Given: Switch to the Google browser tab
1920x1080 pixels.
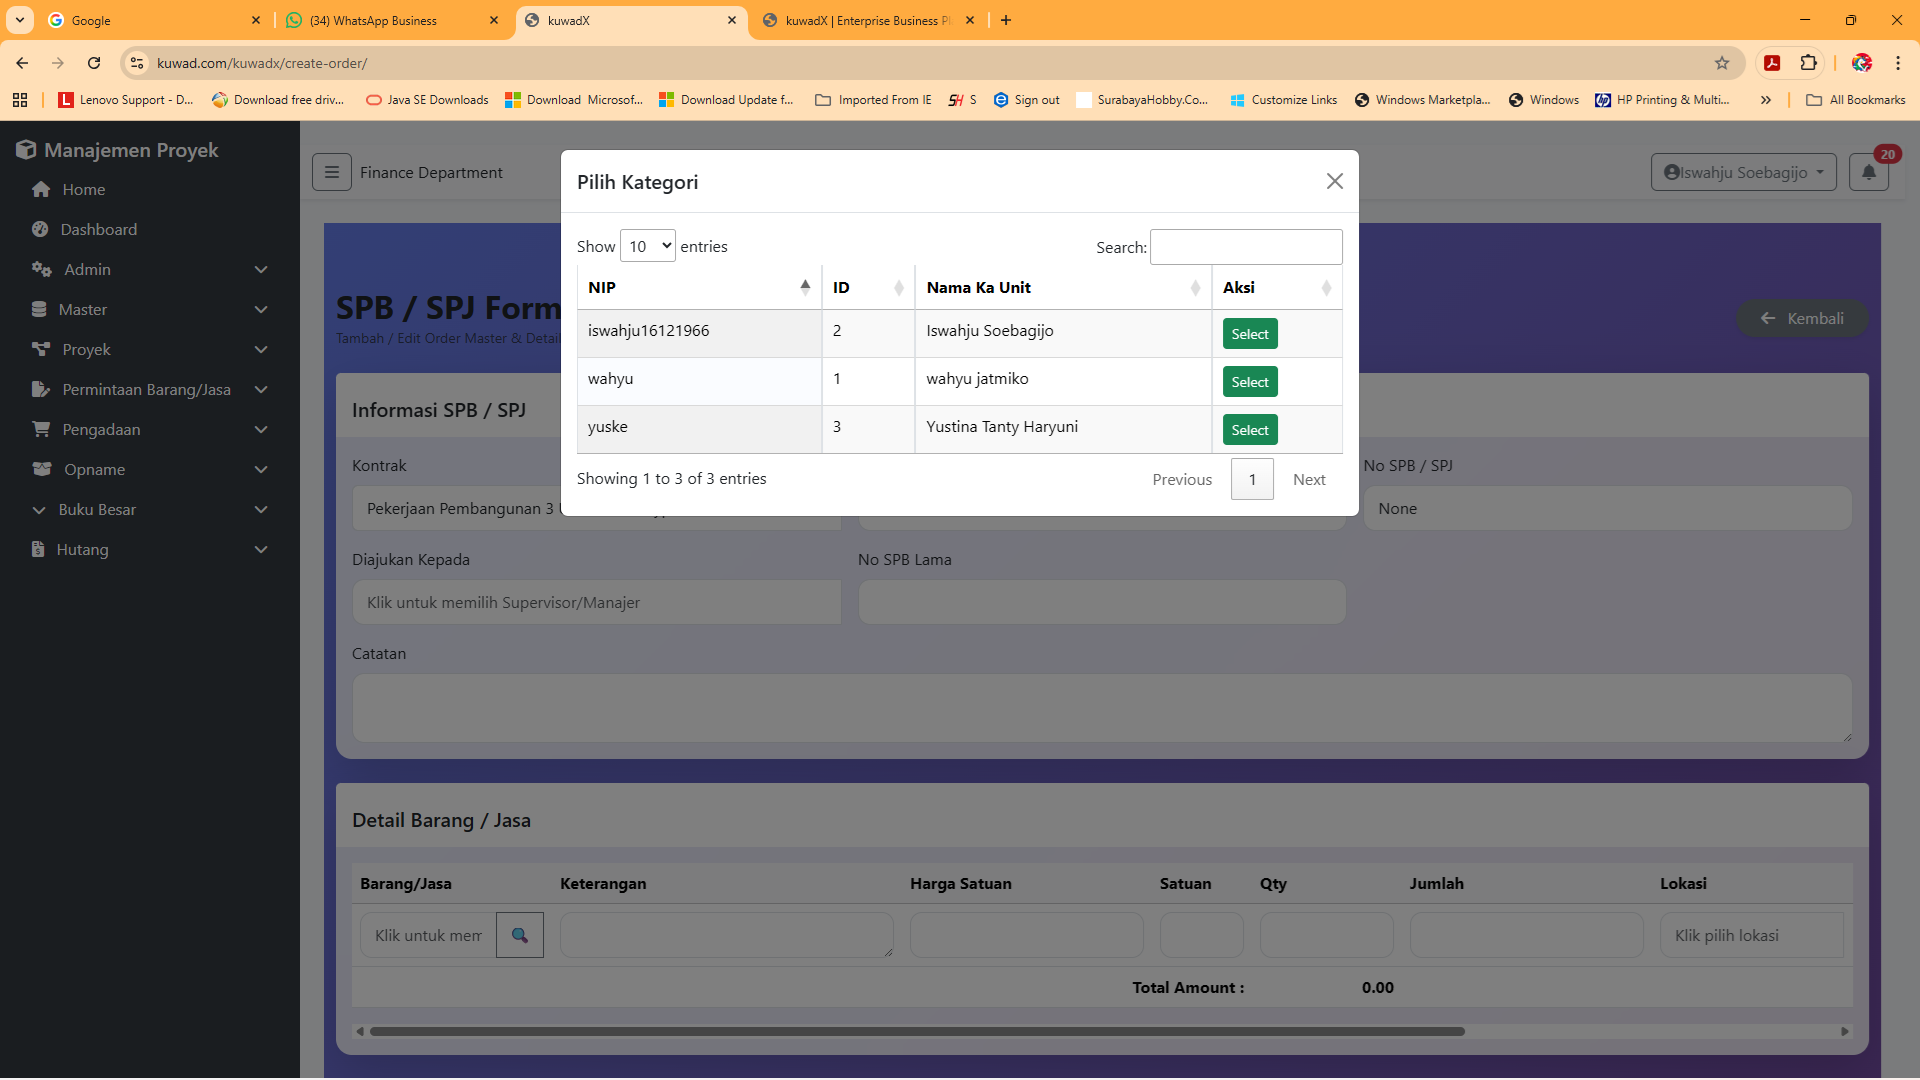Looking at the screenshot, I should [155, 20].
